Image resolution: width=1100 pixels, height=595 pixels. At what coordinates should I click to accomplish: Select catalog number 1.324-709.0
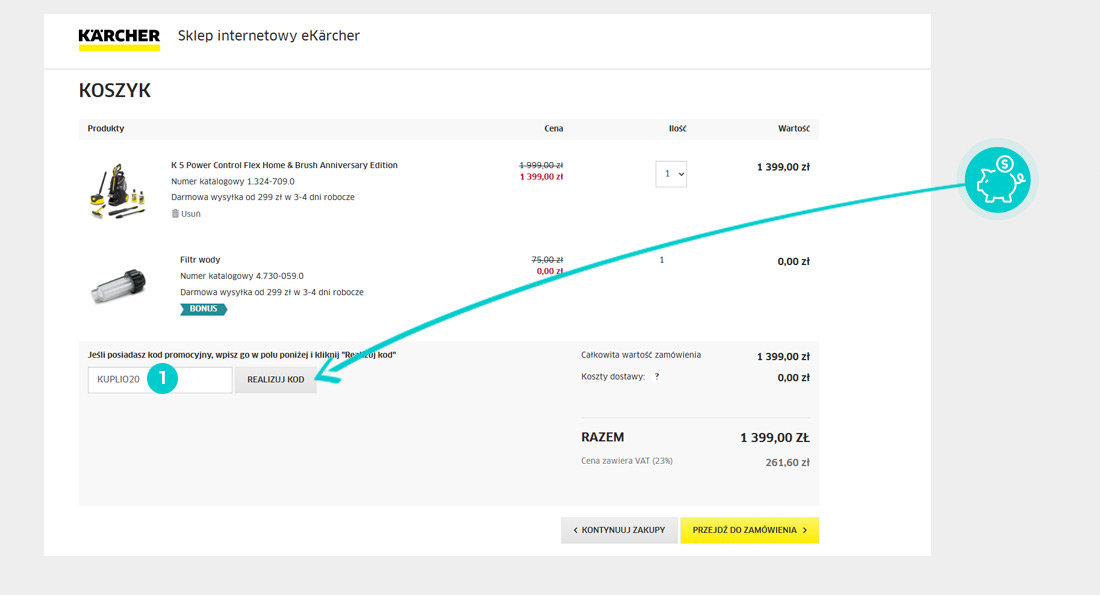click(x=233, y=182)
